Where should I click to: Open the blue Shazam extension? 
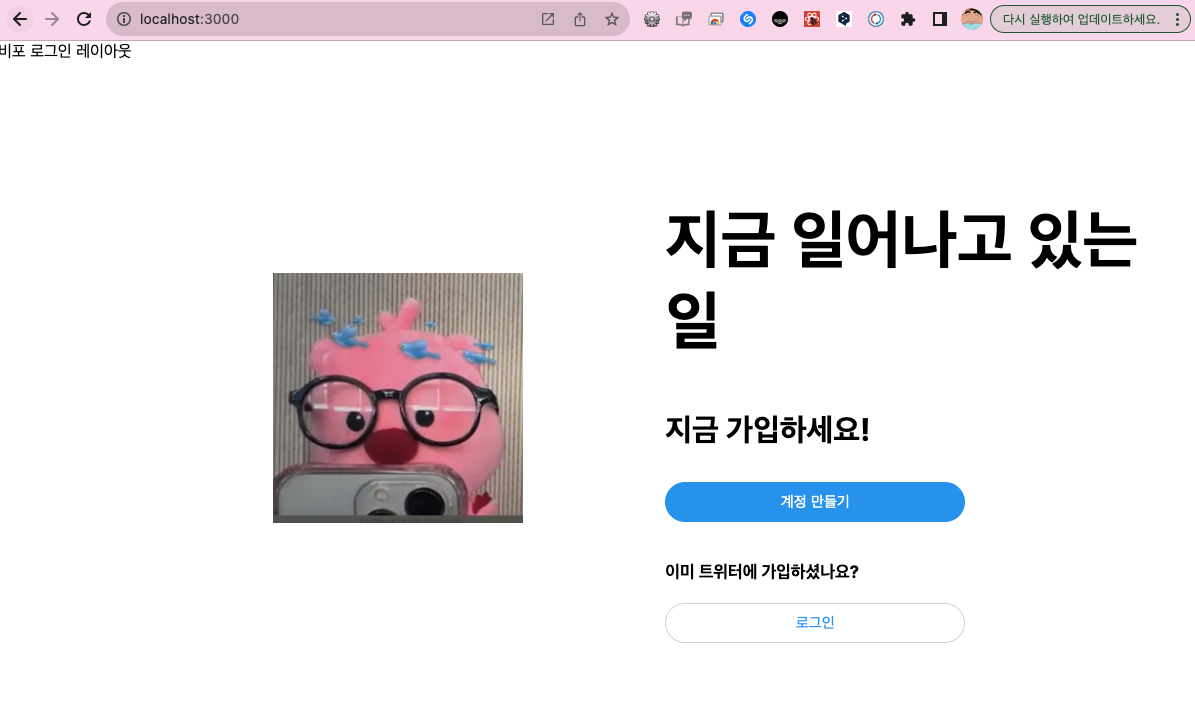[x=748, y=19]
